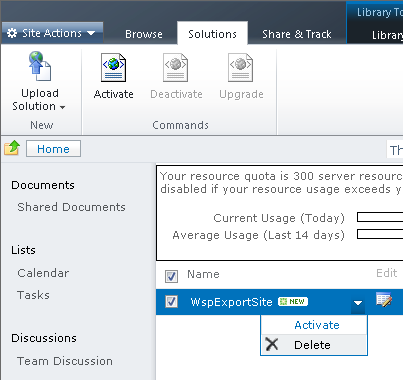
Task: Click the navigate up folder icon
Action: click(12, 148)
